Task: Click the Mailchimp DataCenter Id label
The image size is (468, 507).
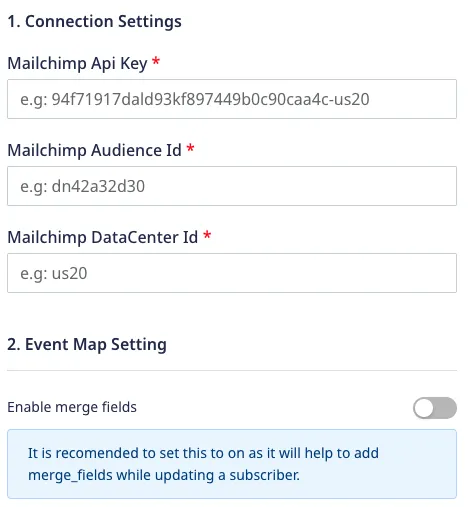Action: (x=103, y=237)
